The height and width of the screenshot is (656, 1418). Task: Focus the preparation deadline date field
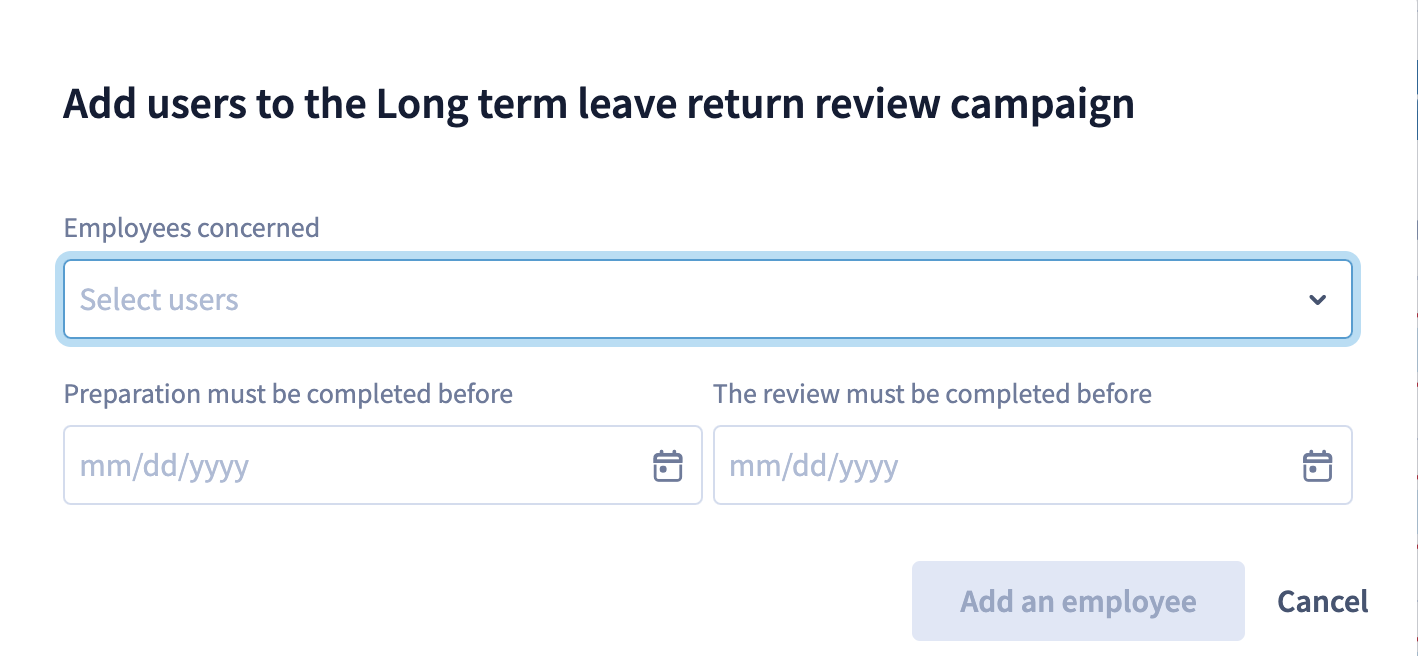tap(383, 465)
